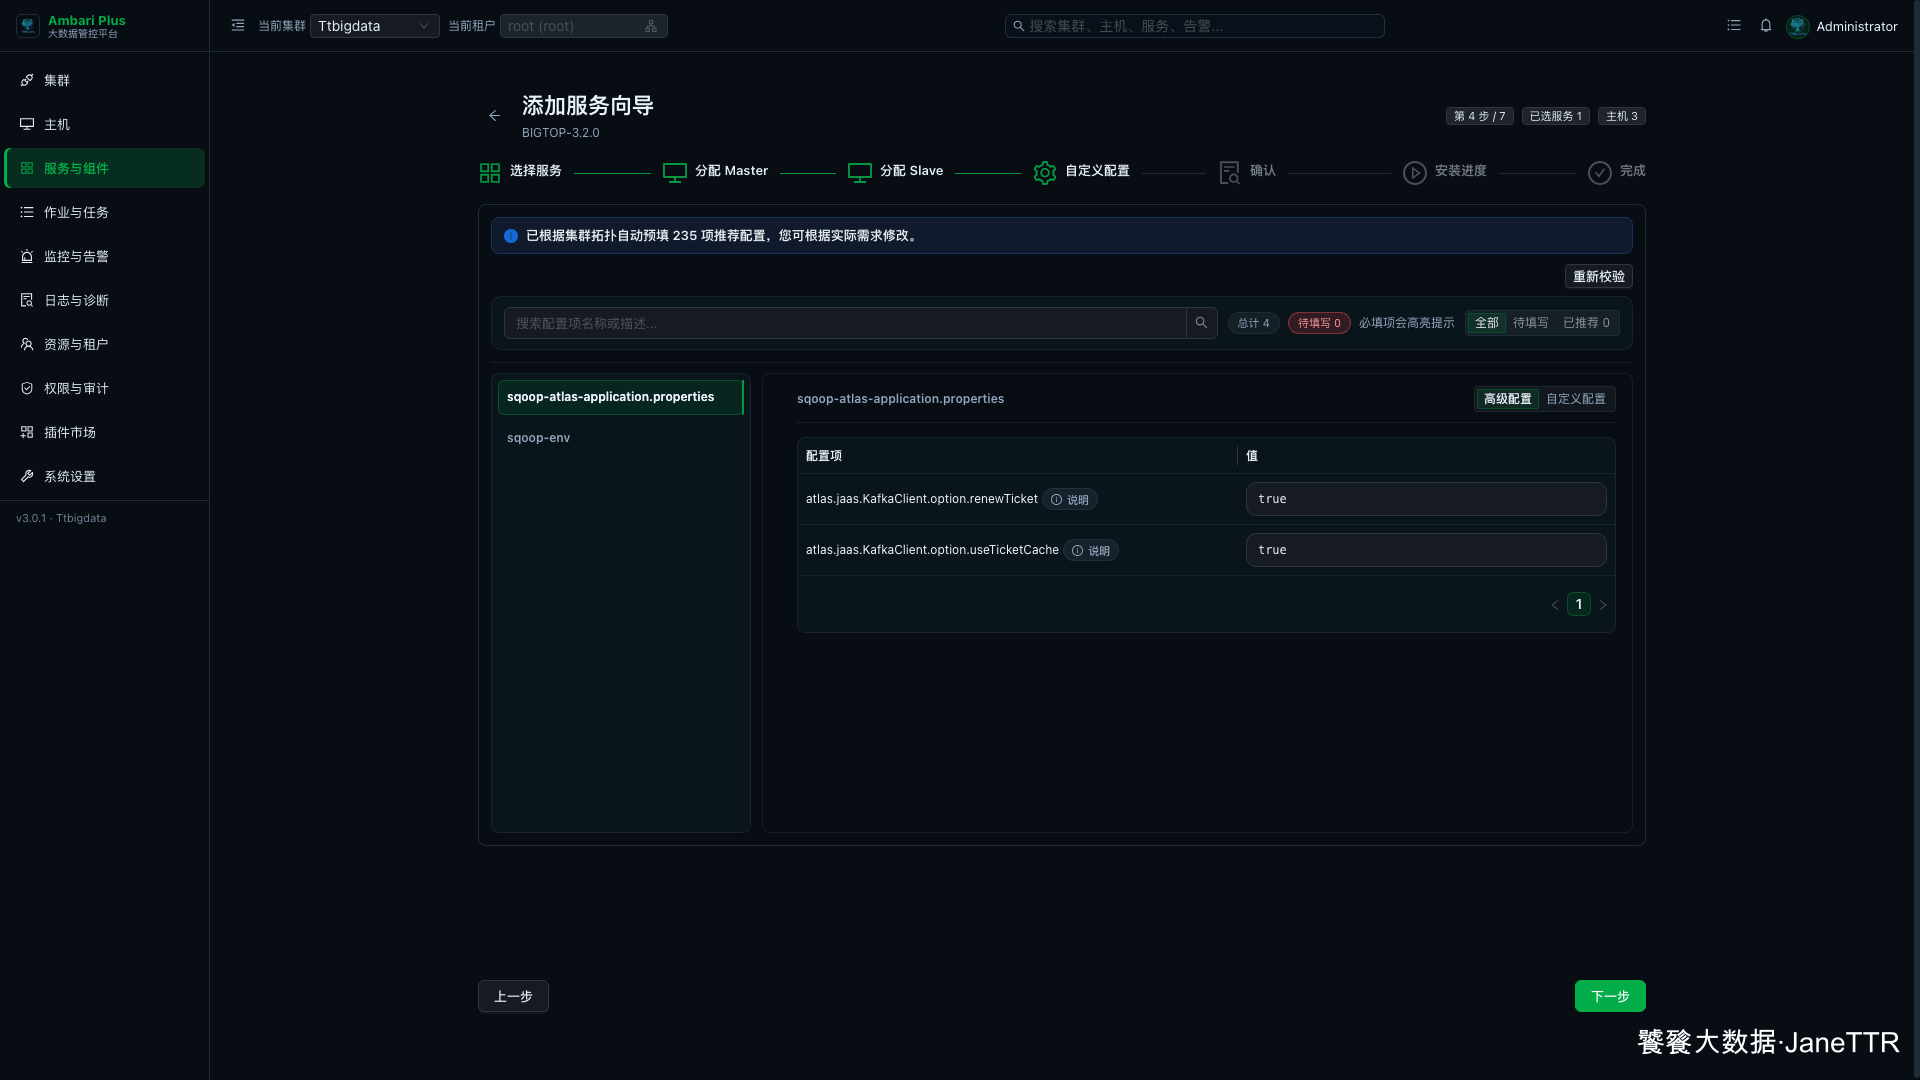Click the 已选服务 1 tag

(x=1555, y=116)
